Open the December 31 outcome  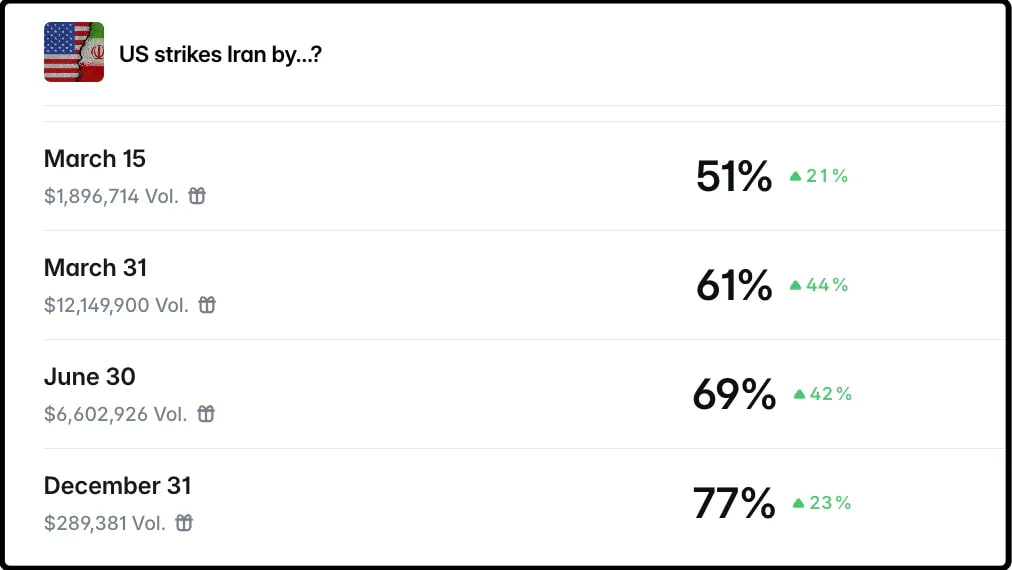[118, 486]
